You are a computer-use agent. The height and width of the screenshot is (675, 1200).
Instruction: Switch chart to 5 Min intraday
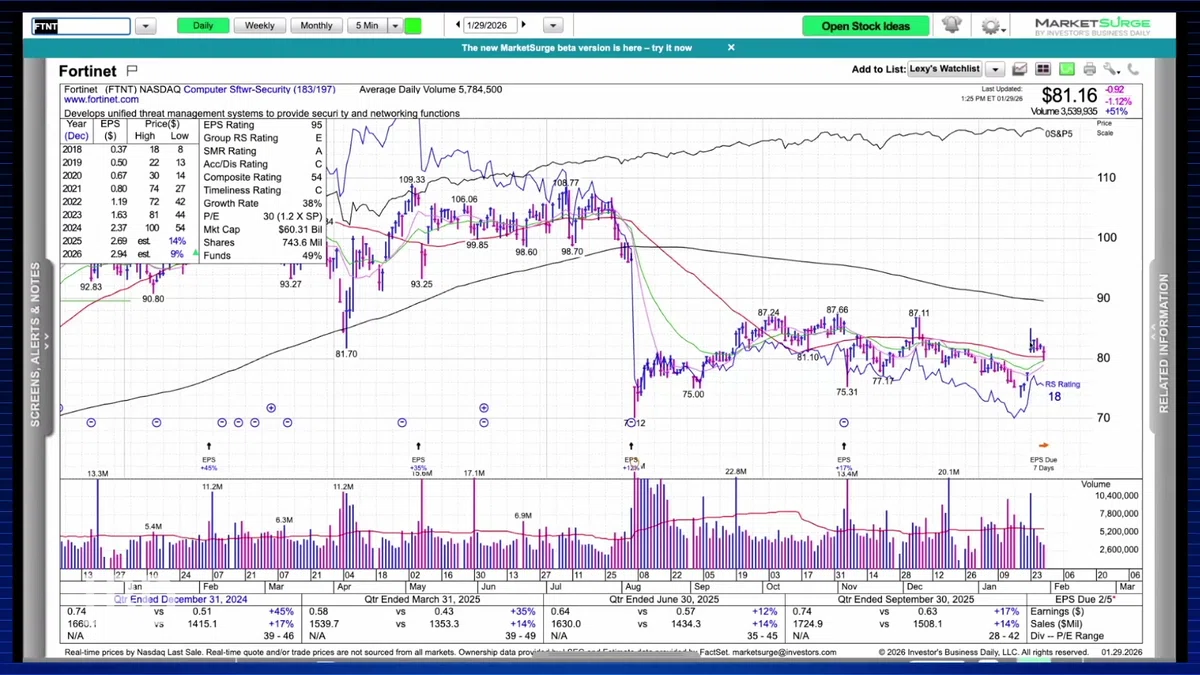pos(367,26)
